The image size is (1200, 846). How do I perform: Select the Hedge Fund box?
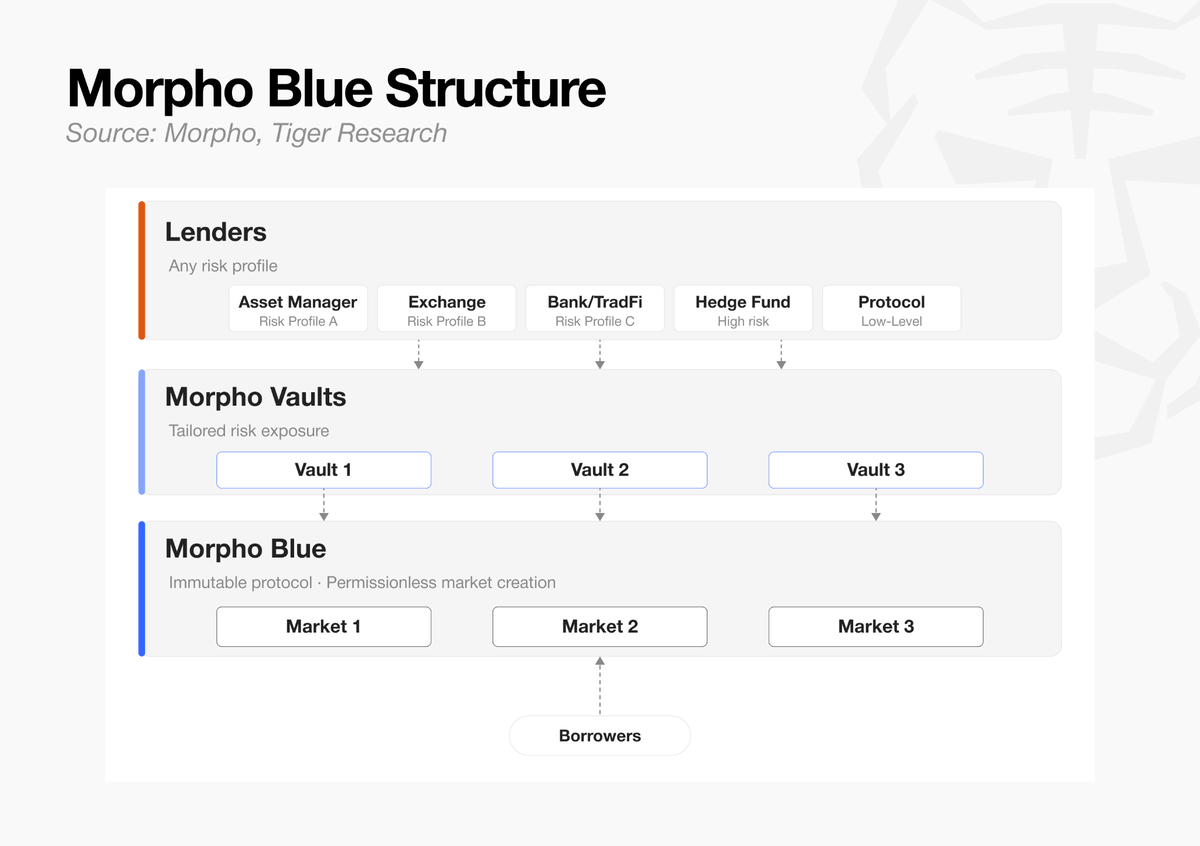(x=743, y=309)
